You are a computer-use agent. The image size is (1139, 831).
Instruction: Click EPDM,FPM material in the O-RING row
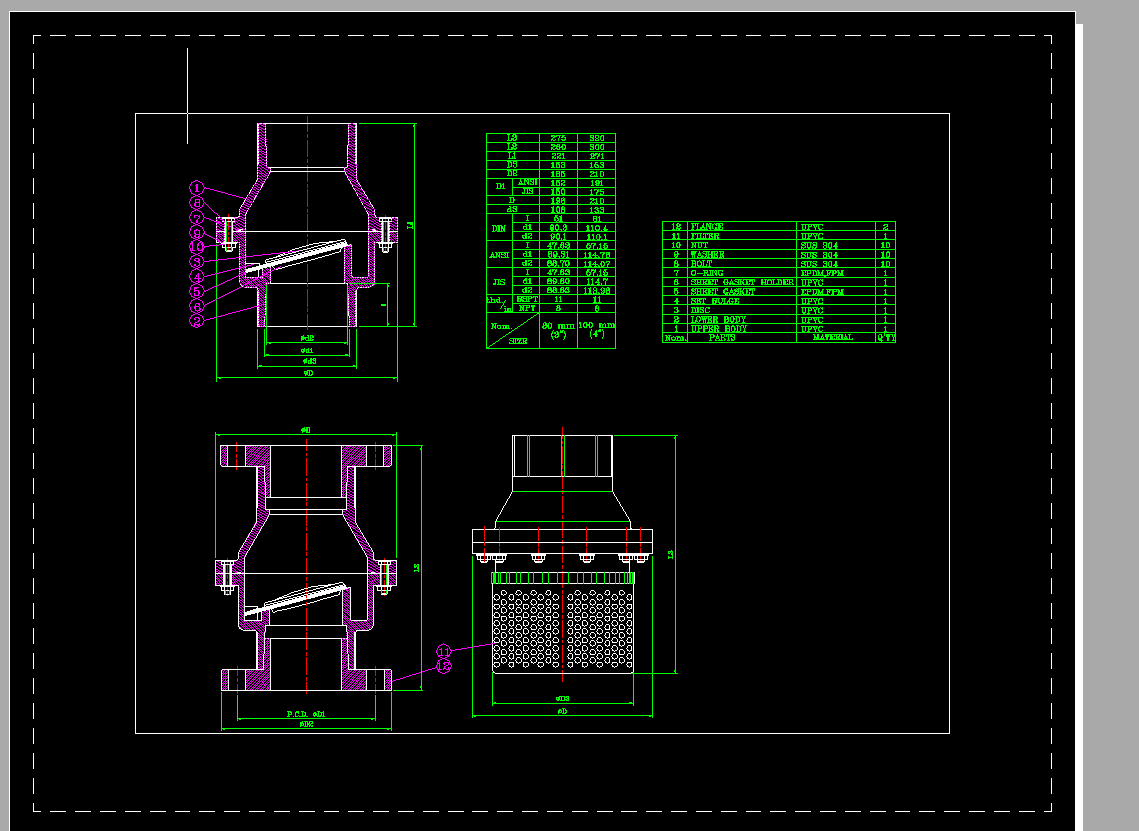(822, 273)
